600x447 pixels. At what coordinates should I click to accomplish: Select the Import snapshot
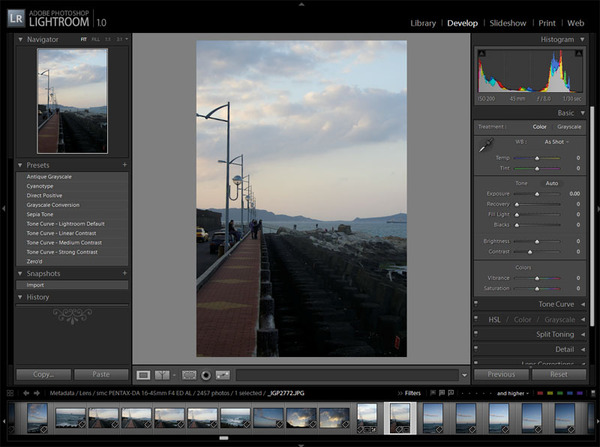click(72, 285)
